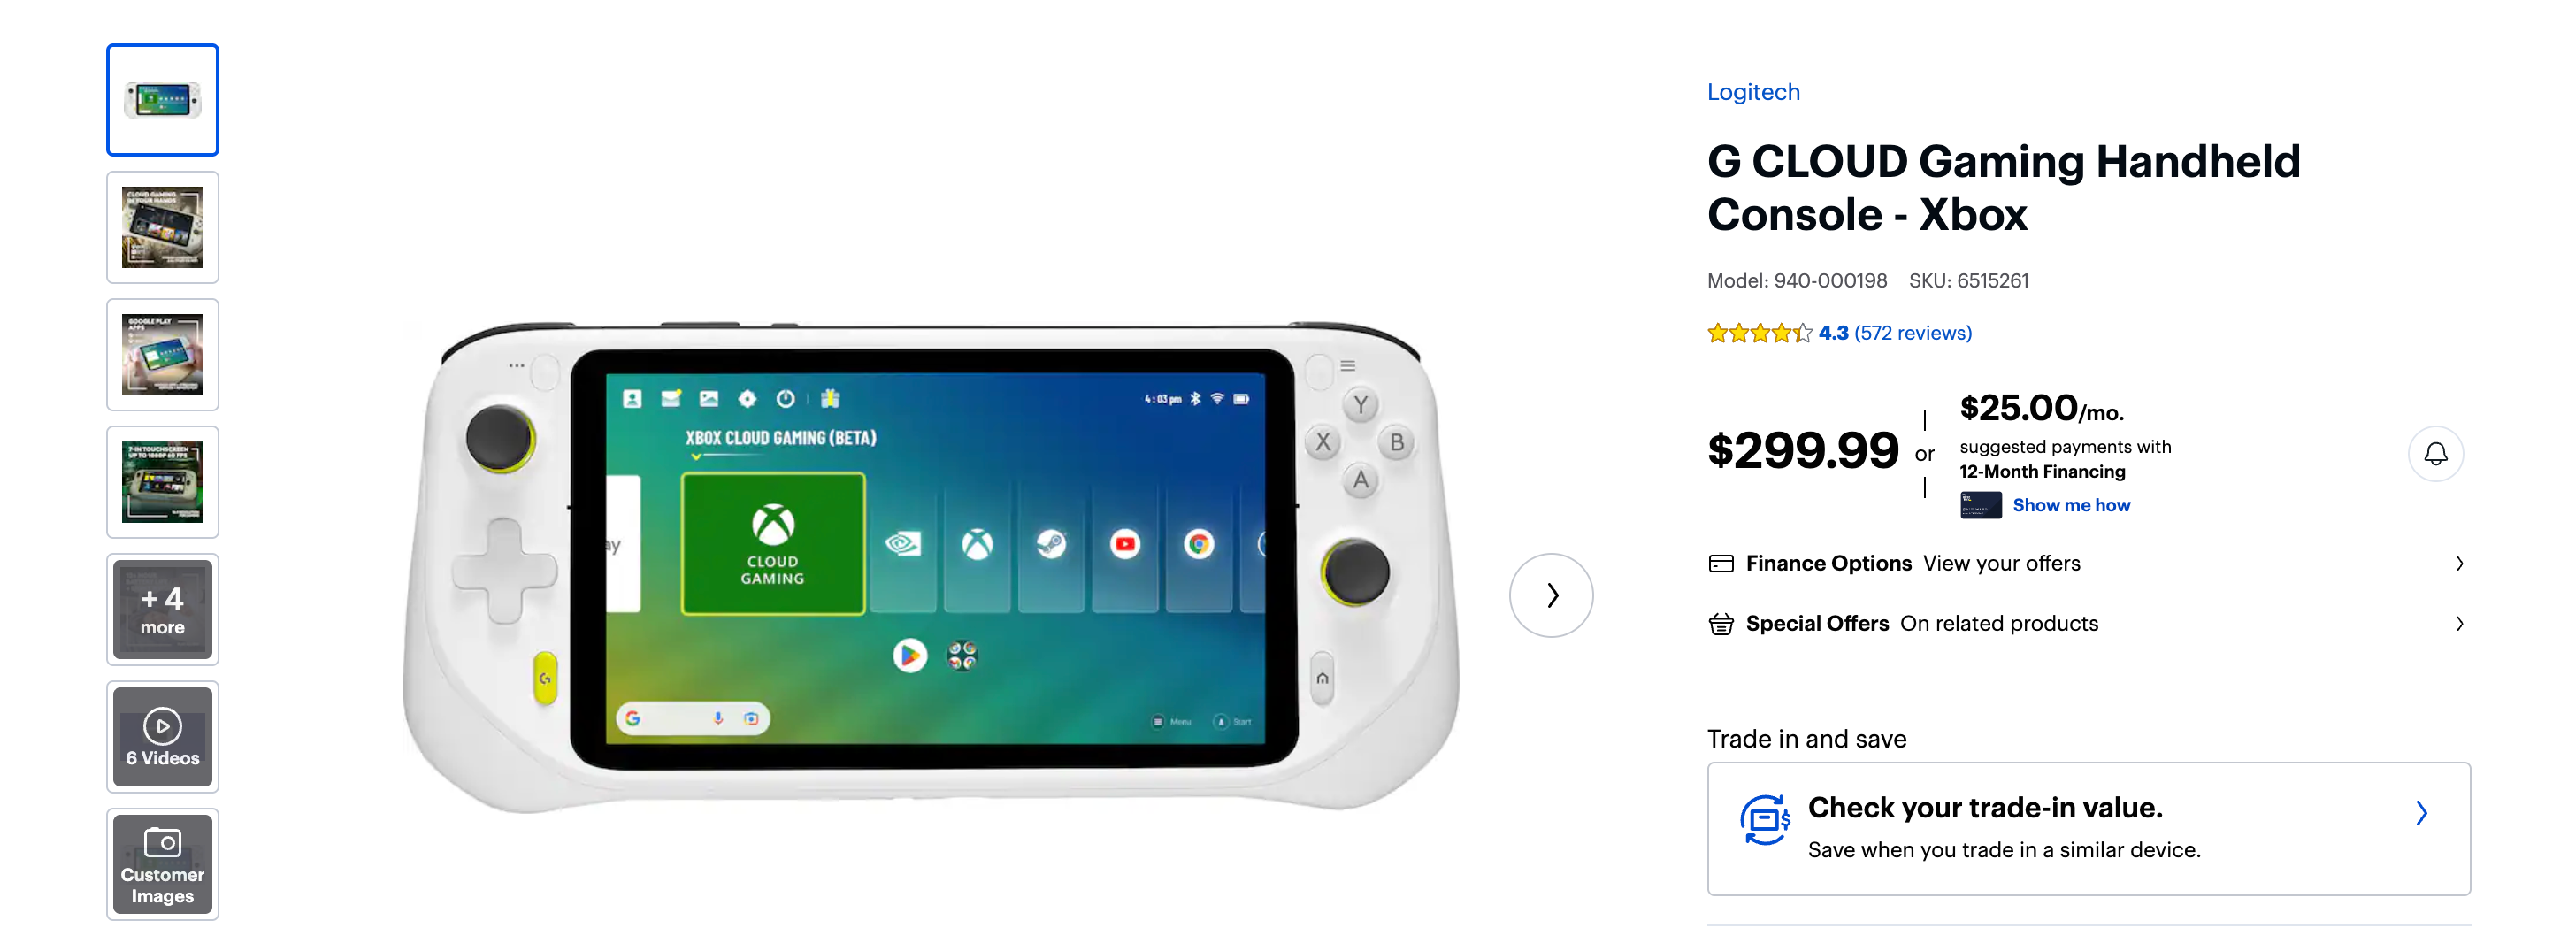Screen dimensions: 2576x936
Task: Click the trade-in device swap icon
Action: pyautogui.click(x=1764, y=819)
